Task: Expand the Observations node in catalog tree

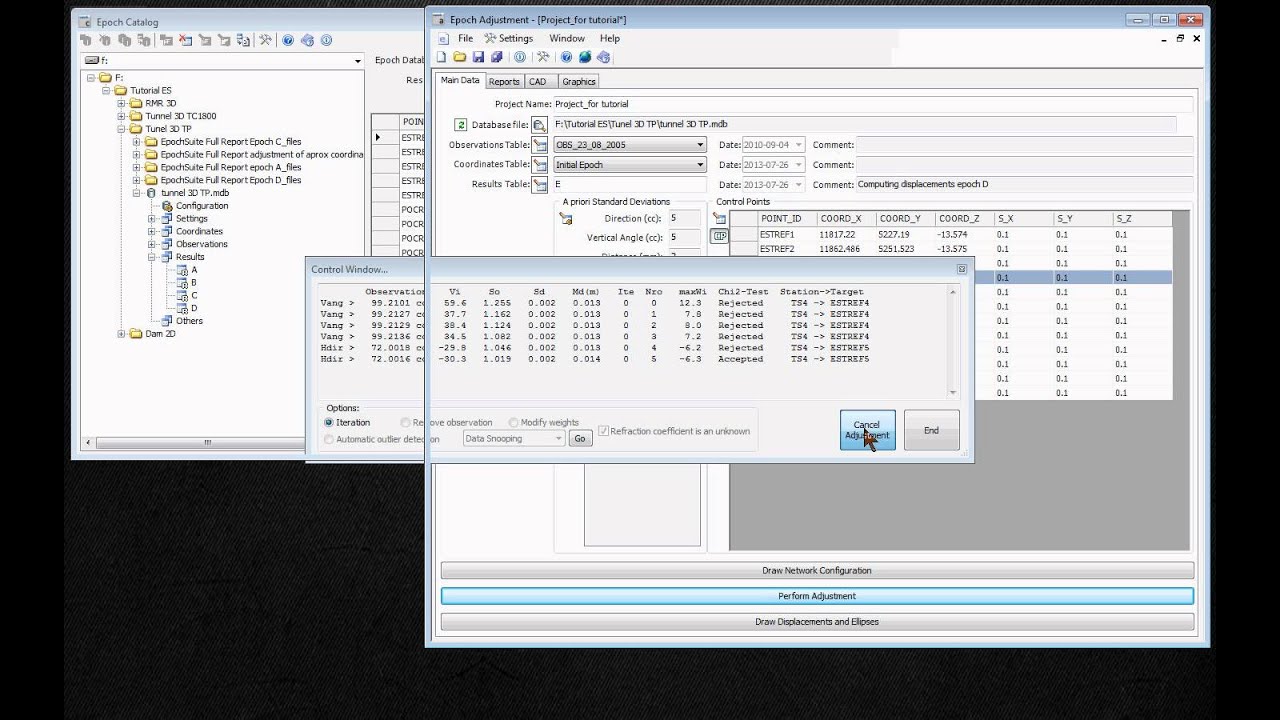Action: tap(152, 244)
